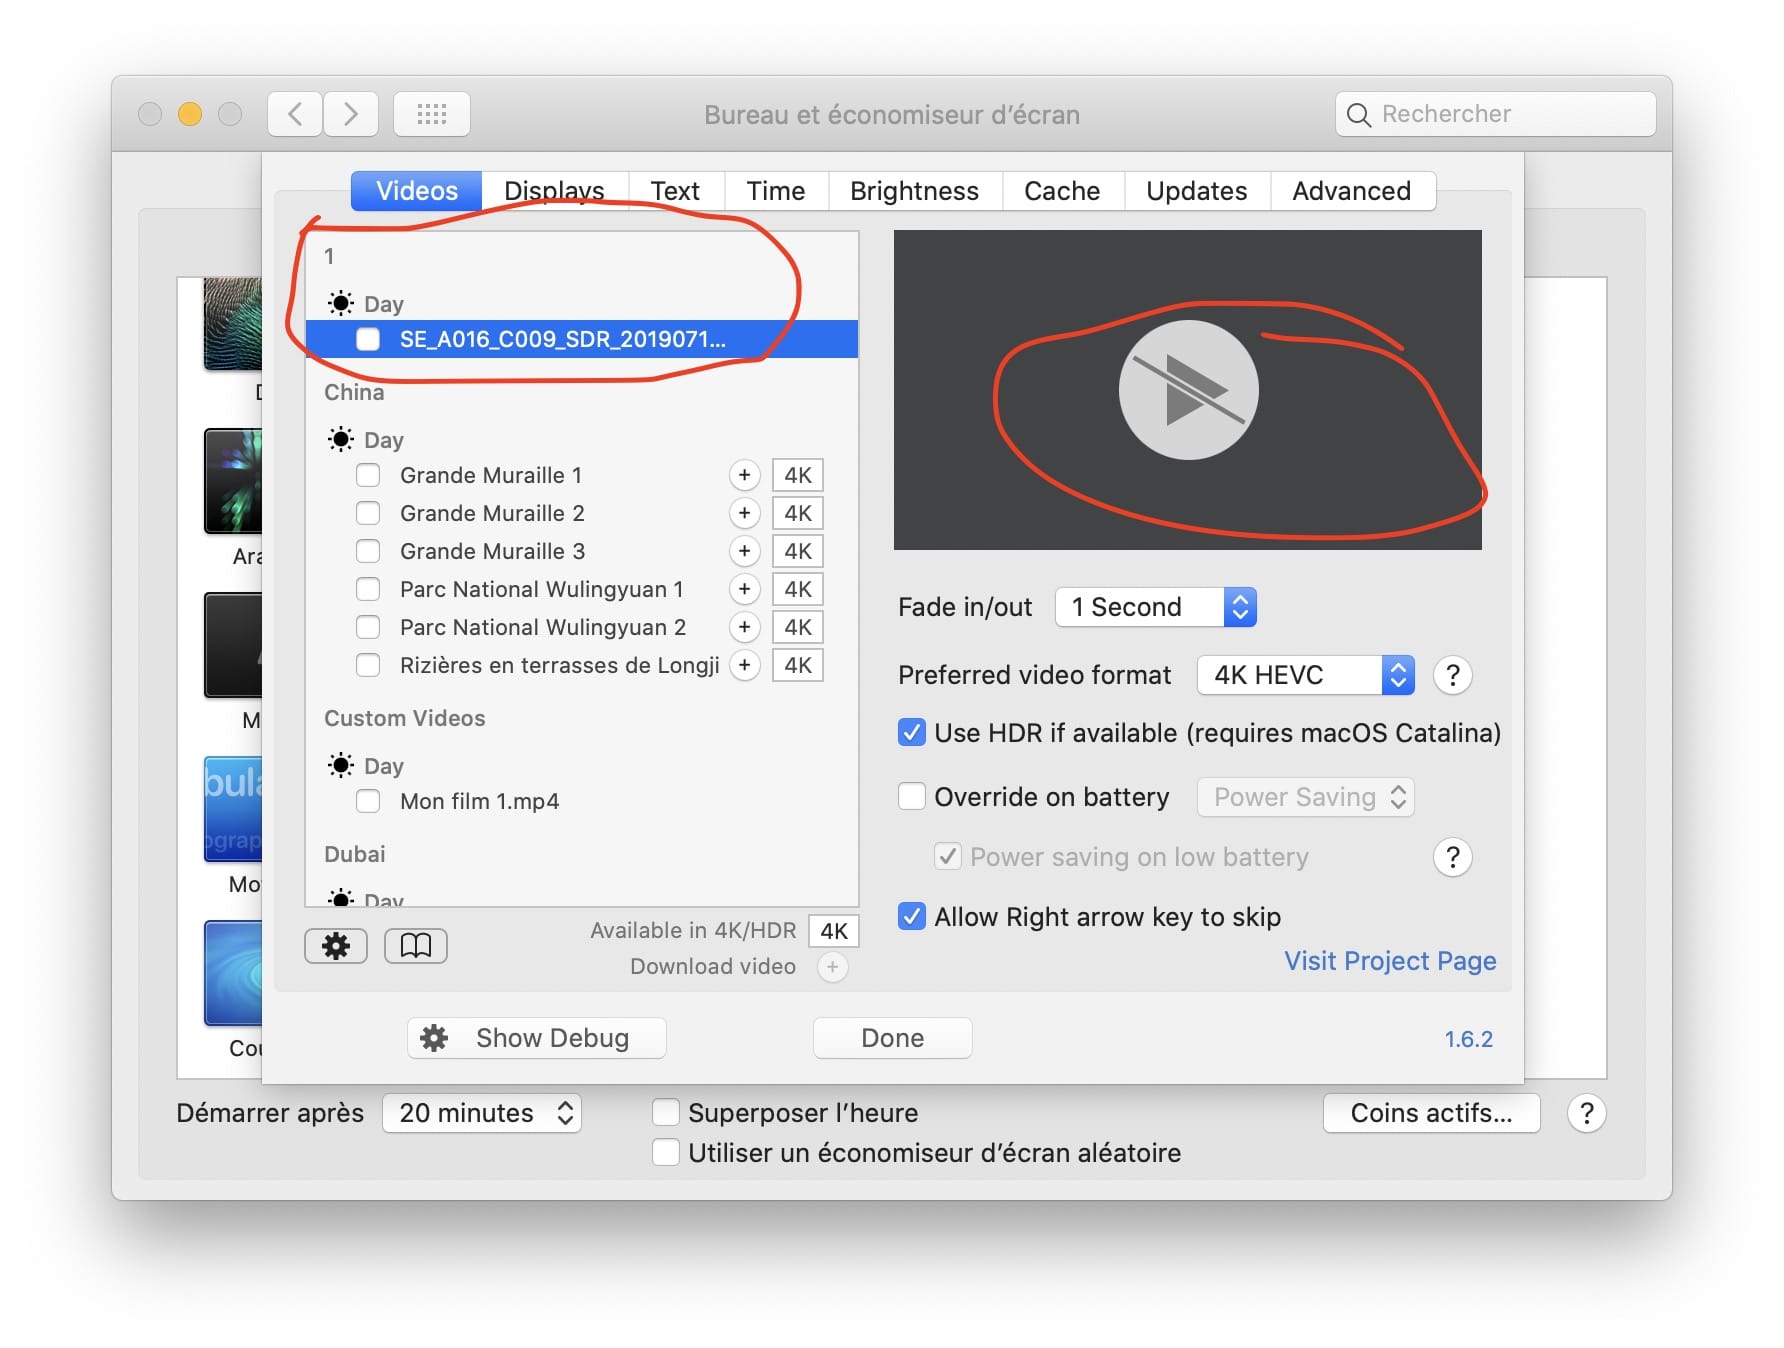This screenshot has height=1348, width=1784.
Task: Click the crossed-out play preview icon
Action: (x=1188, y=390)
